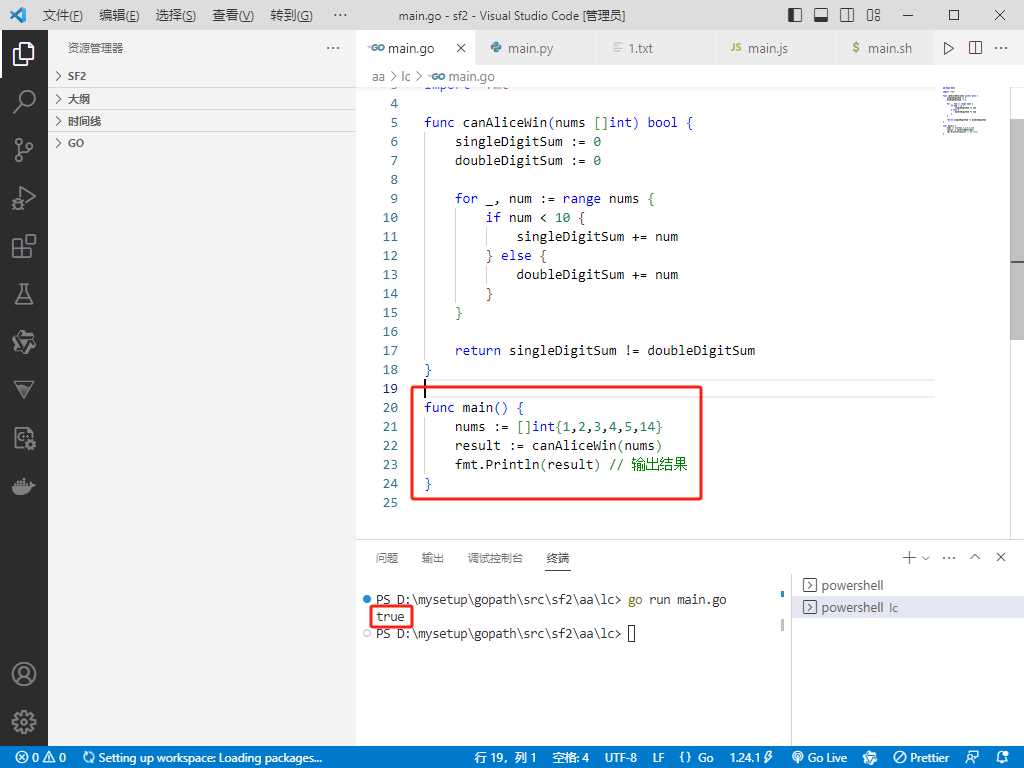Open the Run and Debug view

point(24,198)
